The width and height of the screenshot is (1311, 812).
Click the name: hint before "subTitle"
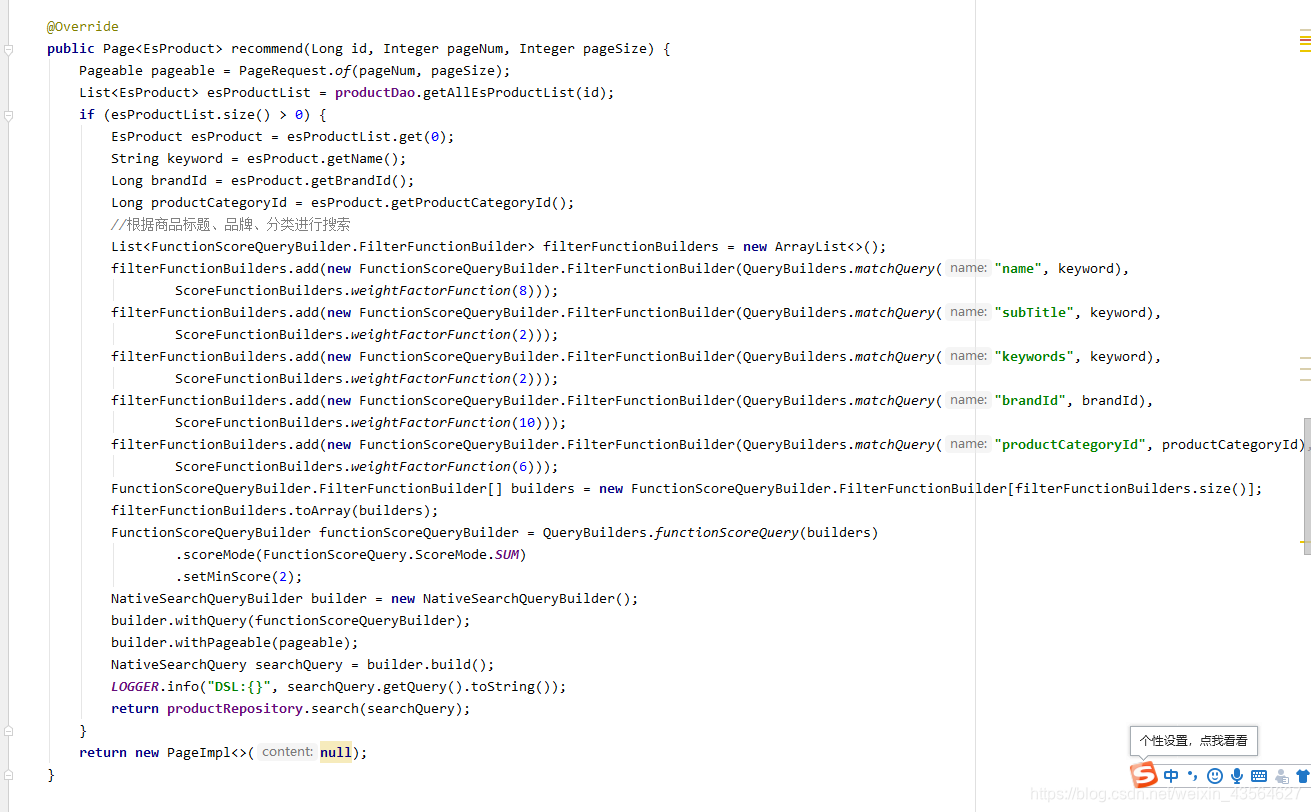[x=968, y=312]
